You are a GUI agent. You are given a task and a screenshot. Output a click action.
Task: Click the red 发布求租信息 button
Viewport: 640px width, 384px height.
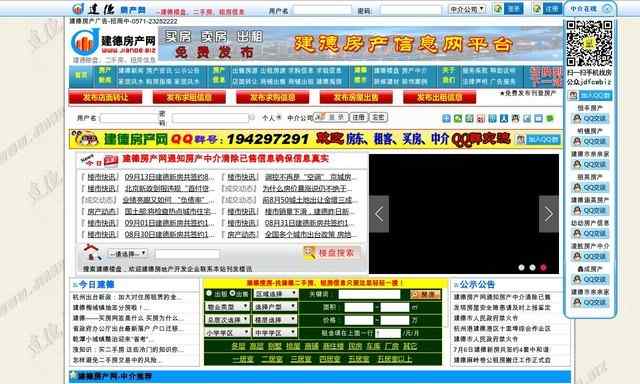[x=189, y=98]
